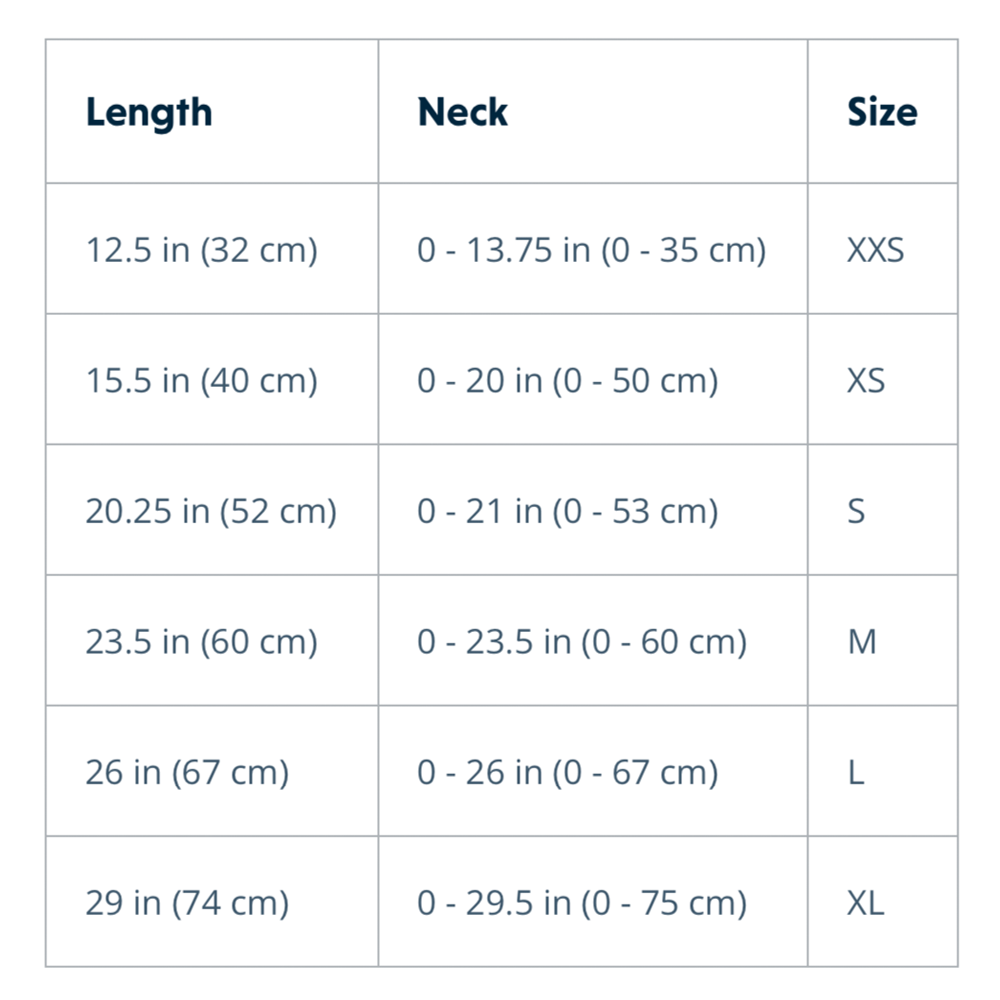Screen dimensions: 1000x1000
Task: Click the Neck column header
Action: pyautogui.click(x=462, y=112)
